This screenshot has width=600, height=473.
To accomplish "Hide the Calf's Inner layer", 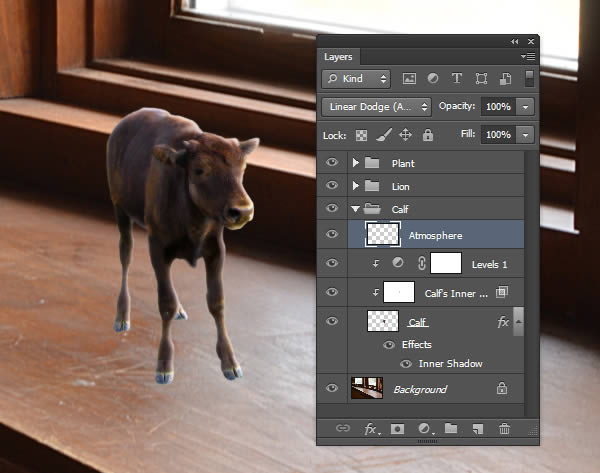I will coord(332,292).
